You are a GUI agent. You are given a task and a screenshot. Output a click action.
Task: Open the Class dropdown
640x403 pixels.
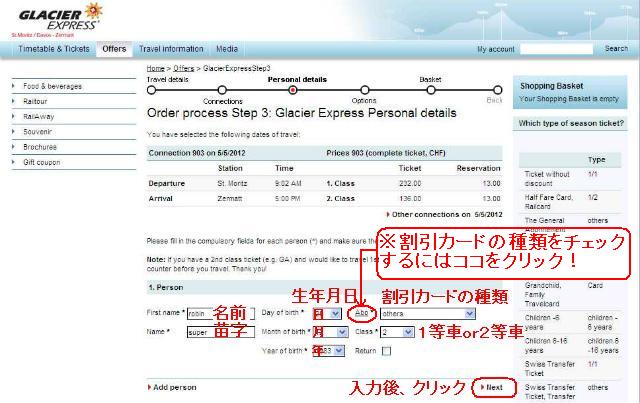tap(398, 332)
